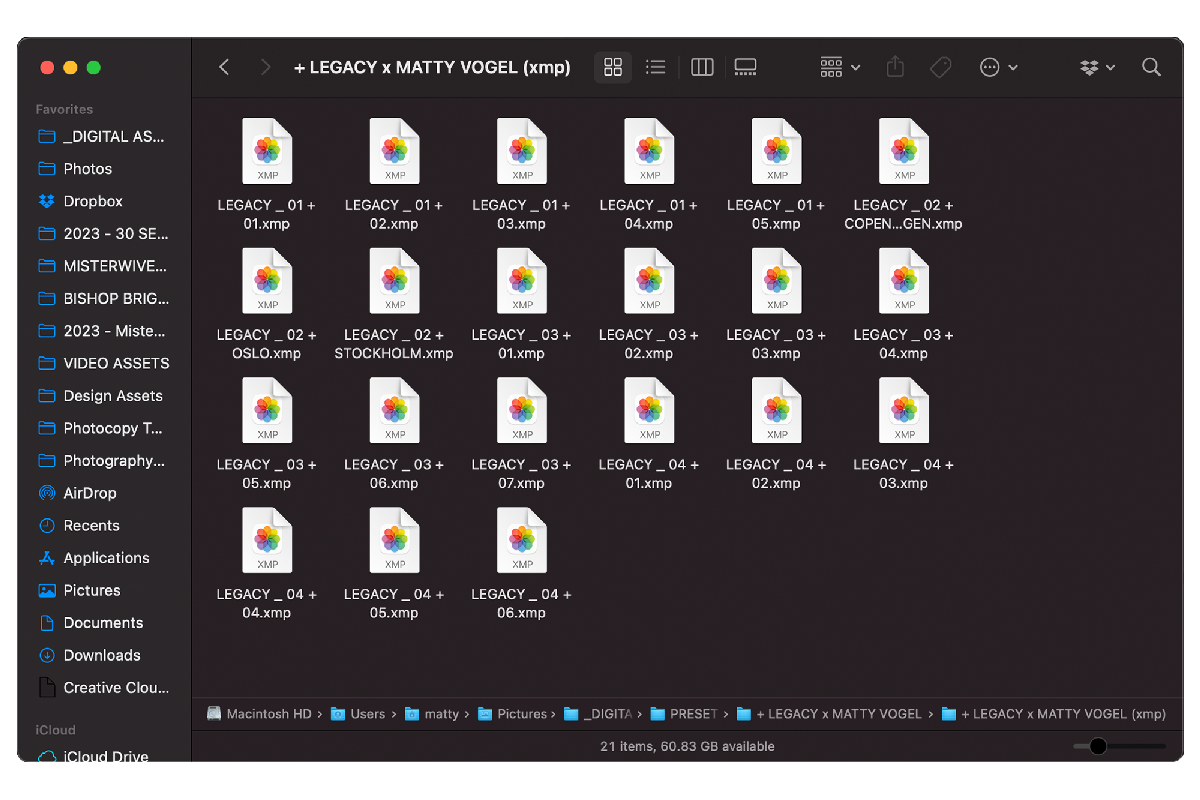
Task: Click the Edit Tags icon
Action: click(x=940, y=67)
